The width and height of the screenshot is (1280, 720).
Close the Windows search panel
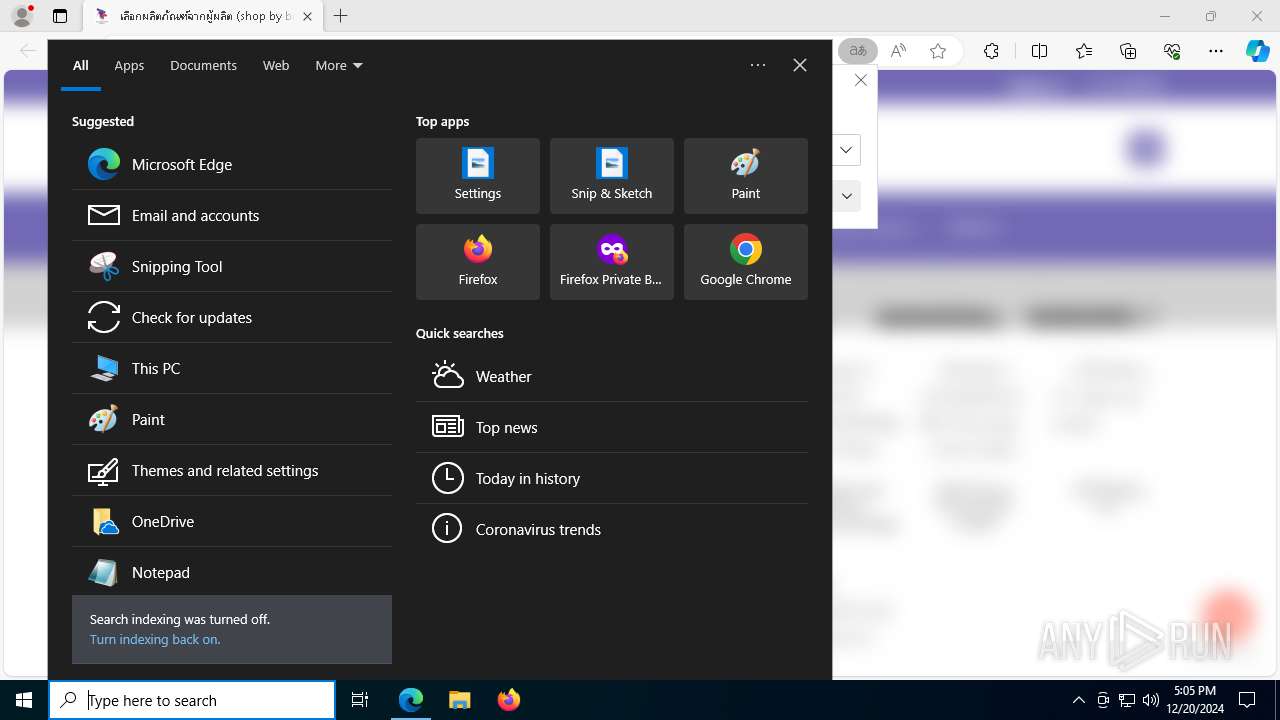tap(800, 65)
